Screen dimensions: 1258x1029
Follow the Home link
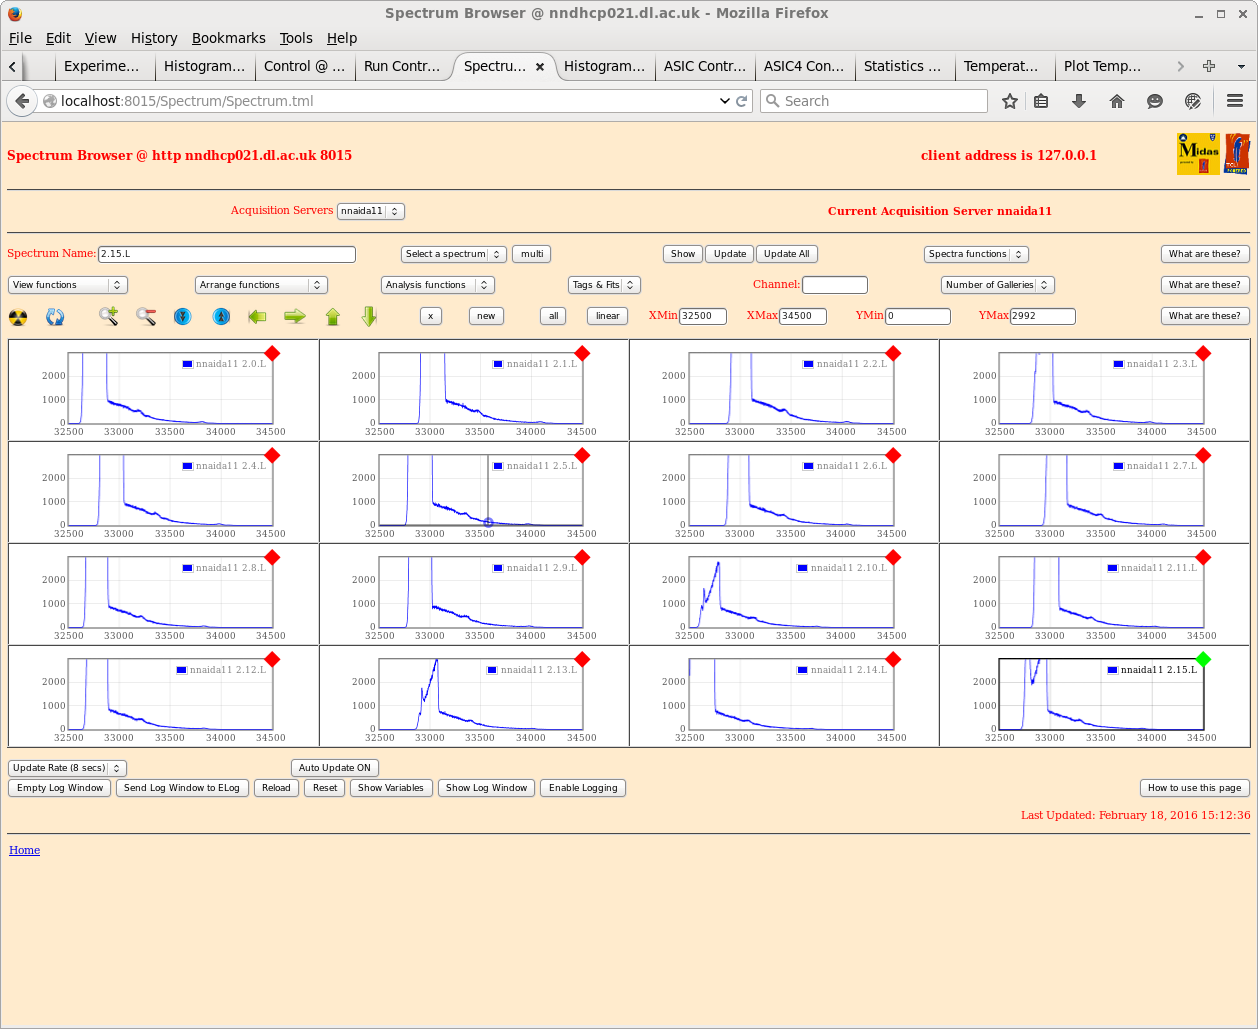[x=25, y=850]
